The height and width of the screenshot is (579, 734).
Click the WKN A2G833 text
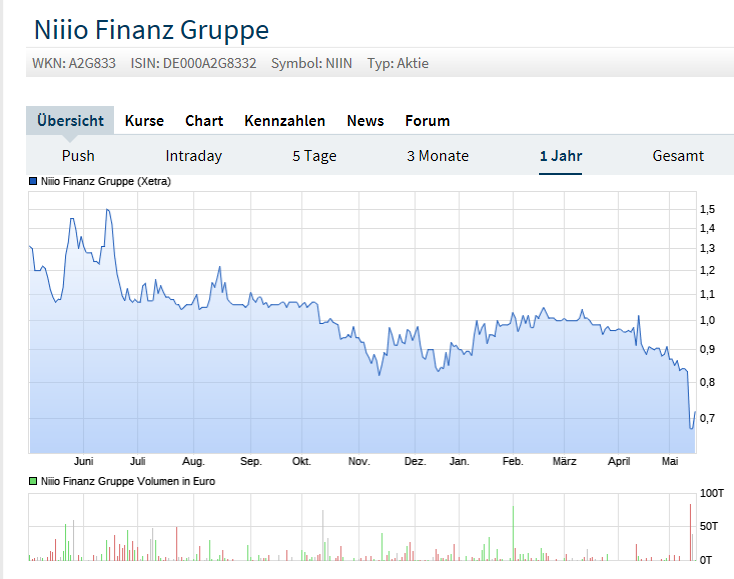point(74,64)
